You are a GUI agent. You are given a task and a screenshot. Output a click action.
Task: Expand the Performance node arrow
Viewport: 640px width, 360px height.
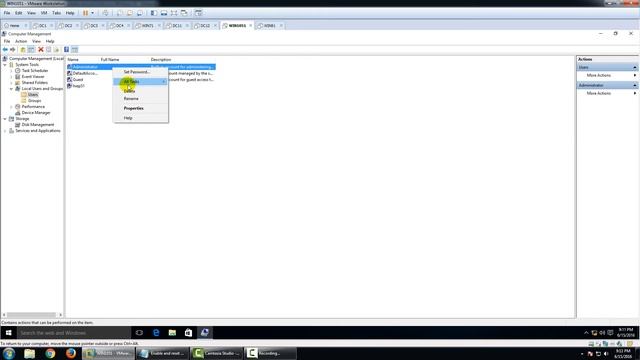11,107
